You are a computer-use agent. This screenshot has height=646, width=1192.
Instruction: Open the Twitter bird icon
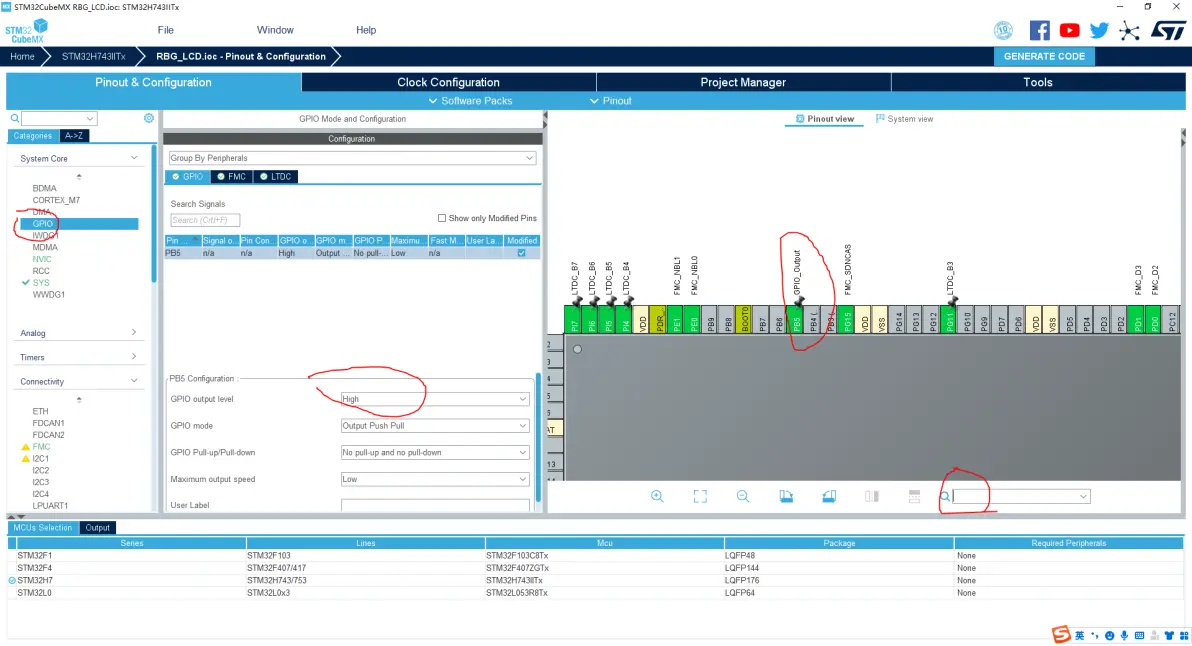(1098, 30)
